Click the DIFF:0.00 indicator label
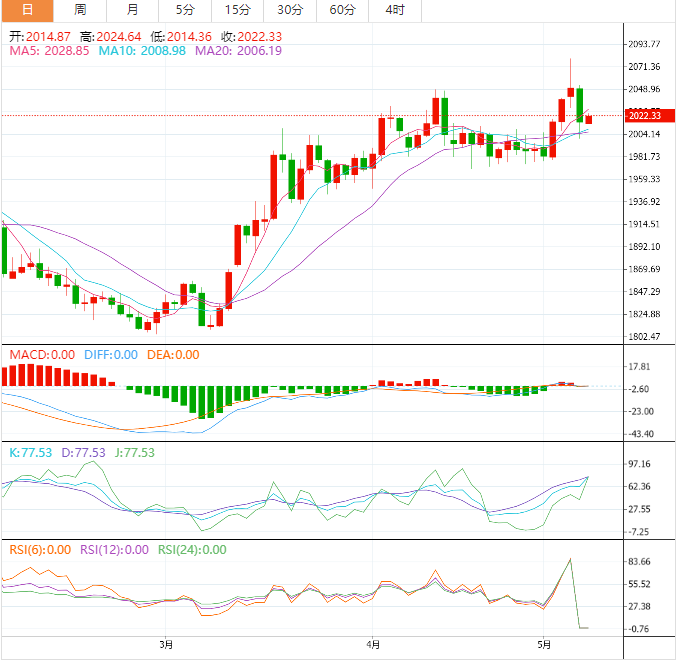The height and width of the screenshot is (663, 679). point(111,355)
